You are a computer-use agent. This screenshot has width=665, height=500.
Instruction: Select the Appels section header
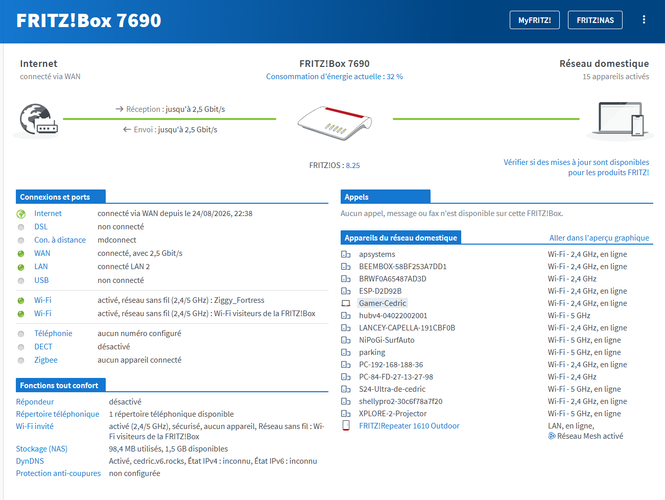pos(385,197)
